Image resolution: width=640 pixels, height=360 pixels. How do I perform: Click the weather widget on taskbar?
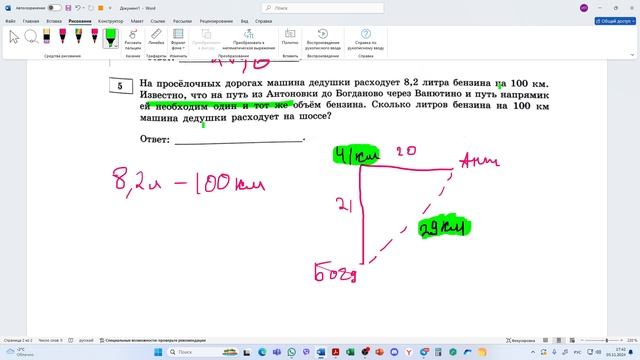20,352
